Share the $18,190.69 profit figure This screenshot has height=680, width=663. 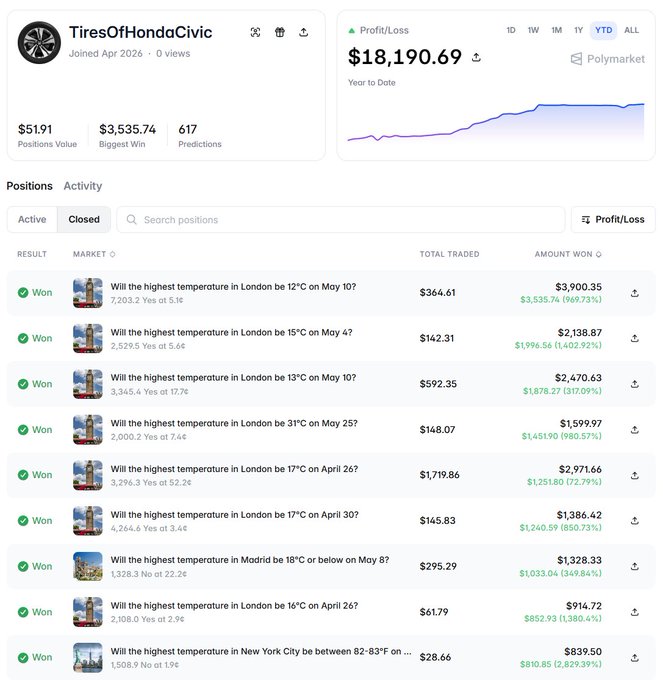(x=476, y=57)
